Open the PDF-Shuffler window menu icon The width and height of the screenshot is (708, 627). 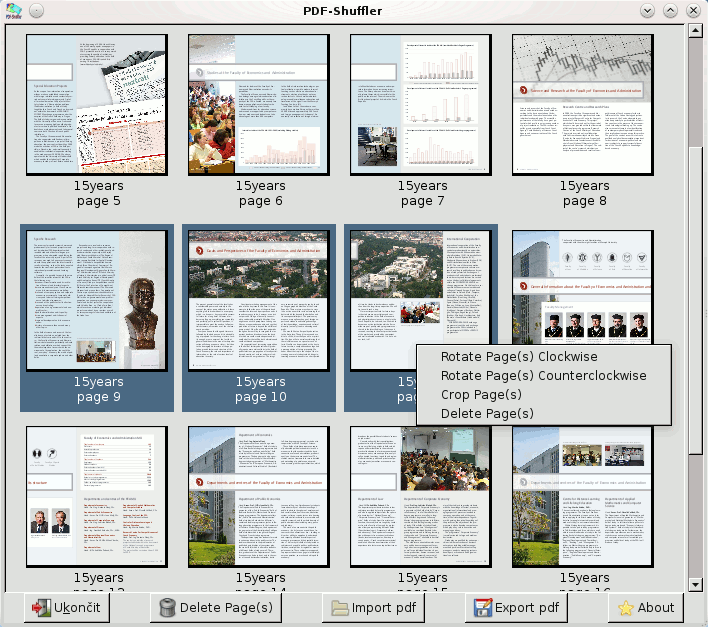tap(14, 10)
